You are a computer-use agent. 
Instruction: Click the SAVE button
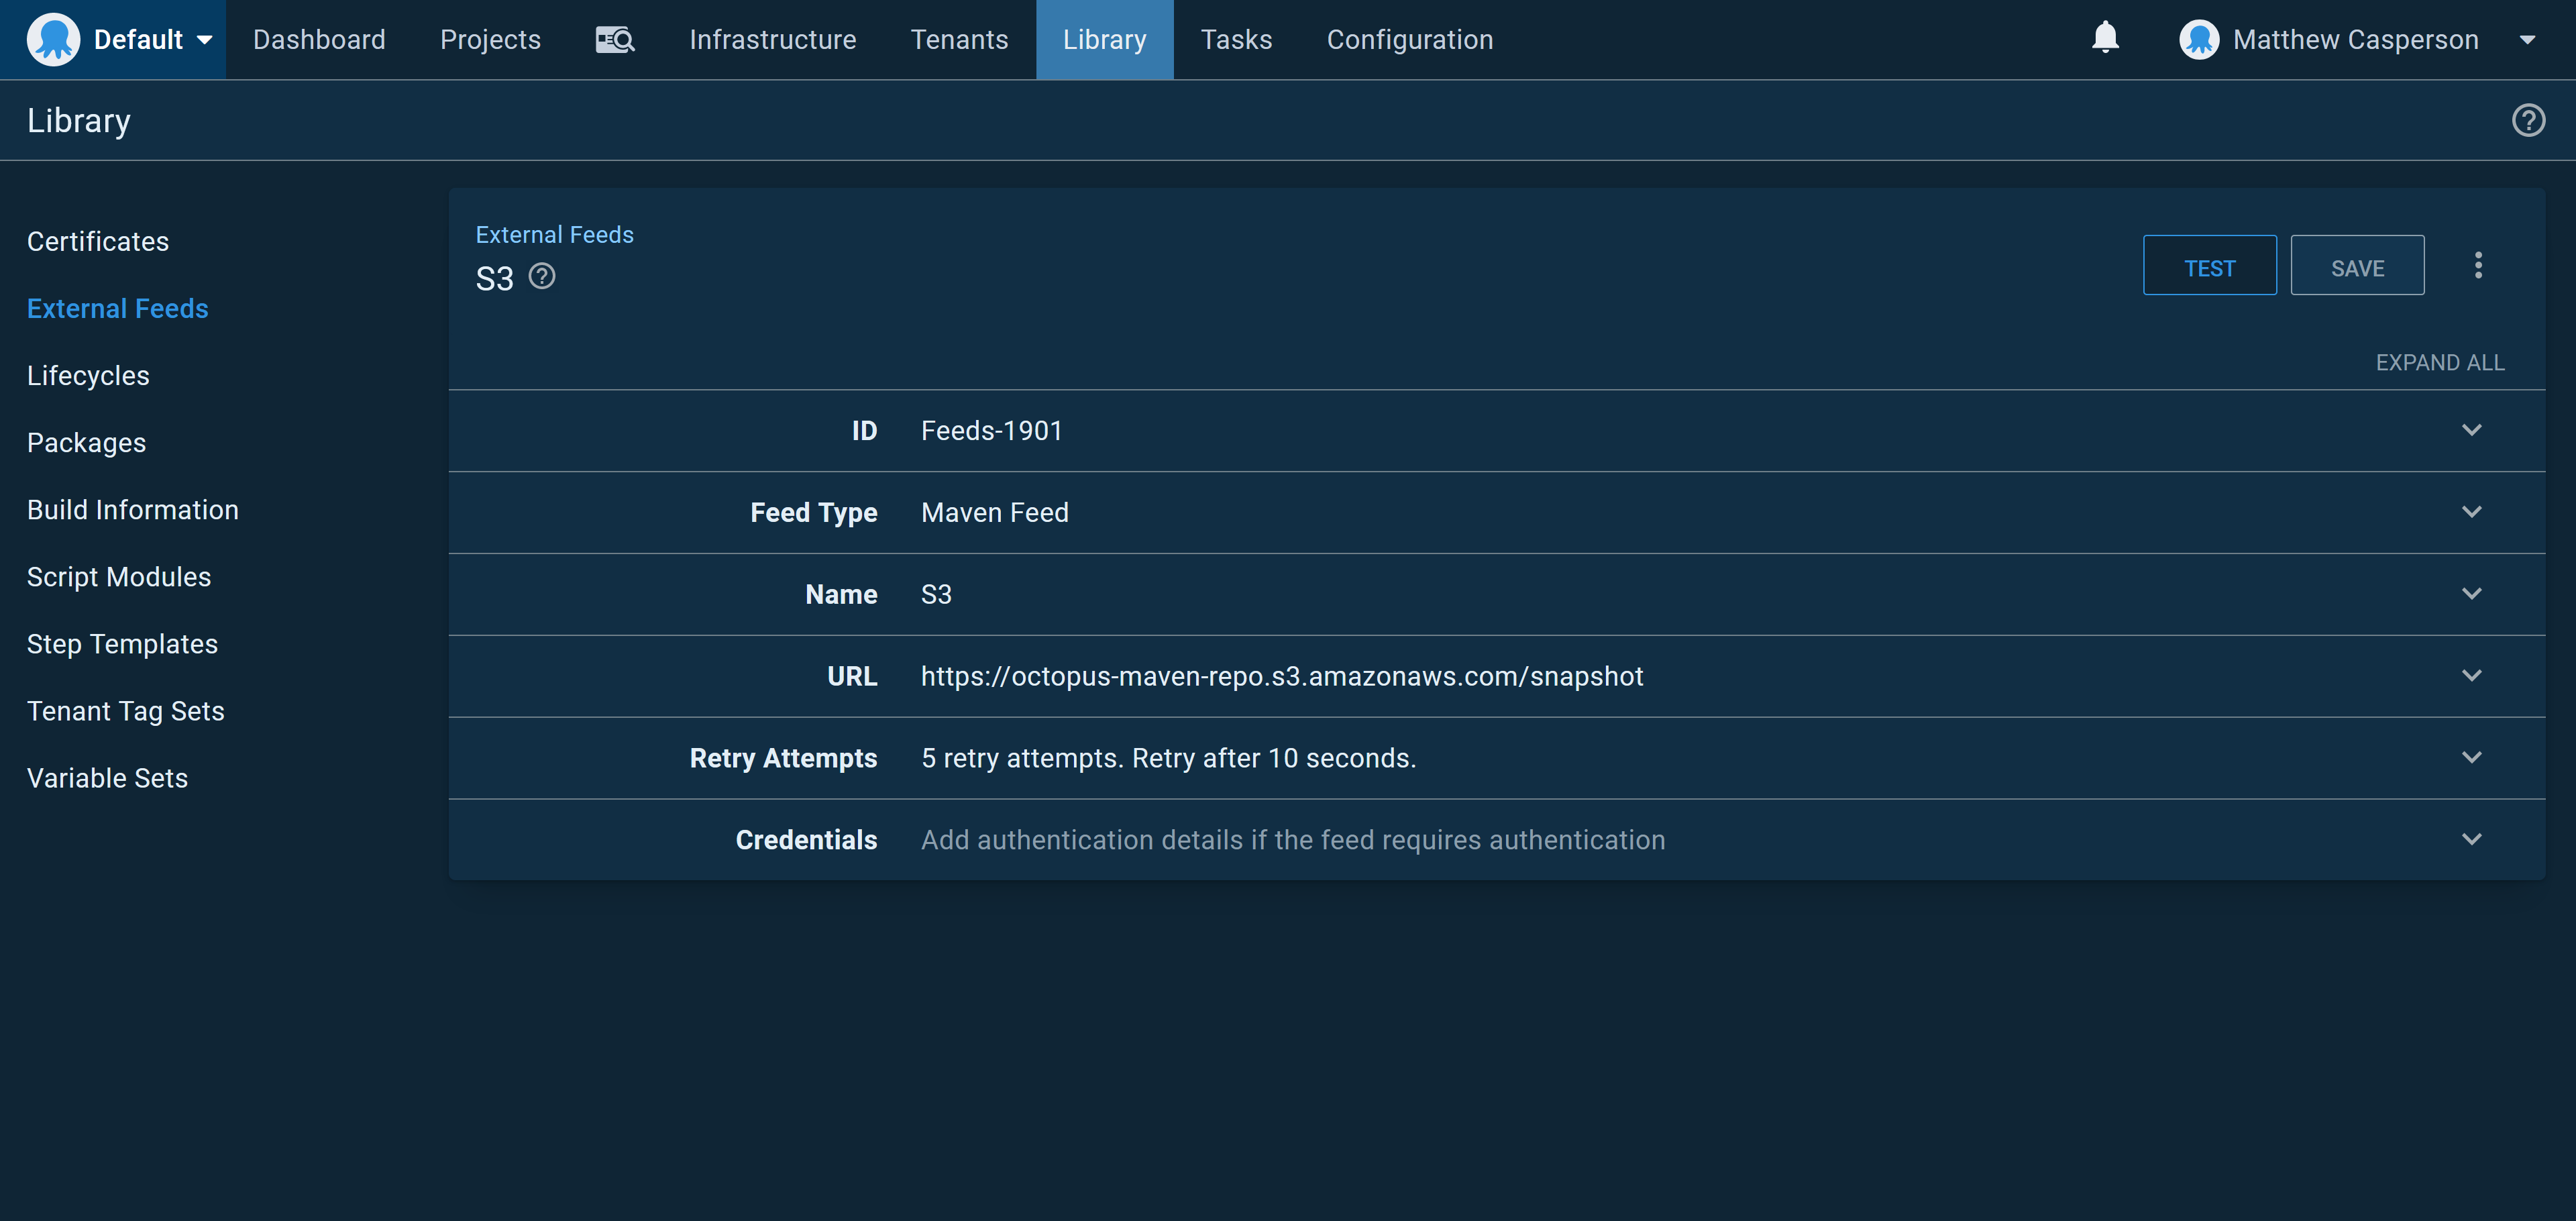coord(2357,266)
